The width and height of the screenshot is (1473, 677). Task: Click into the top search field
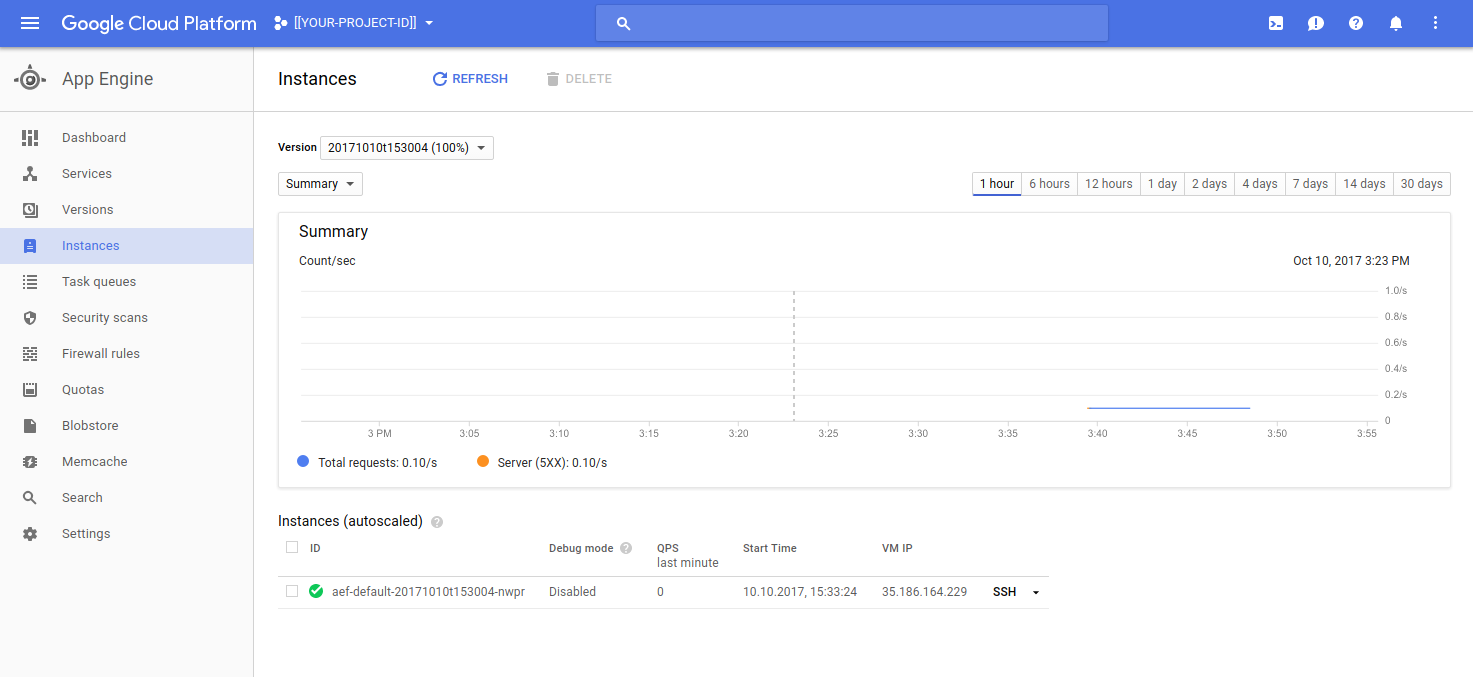coord(852,23)
